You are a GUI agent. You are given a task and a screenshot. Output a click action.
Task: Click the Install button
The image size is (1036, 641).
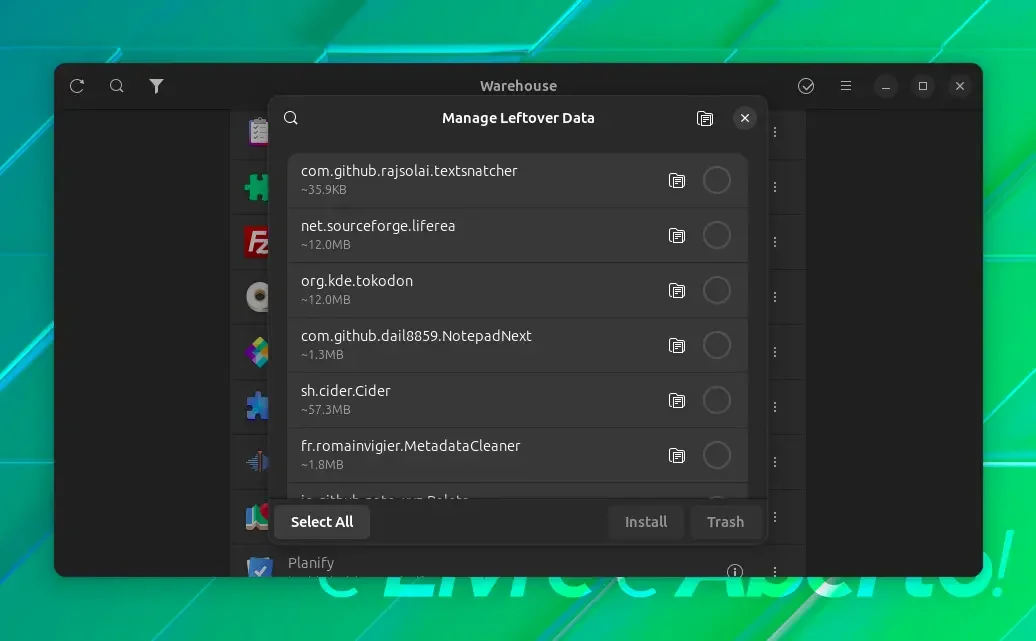[x=646, y=521]
